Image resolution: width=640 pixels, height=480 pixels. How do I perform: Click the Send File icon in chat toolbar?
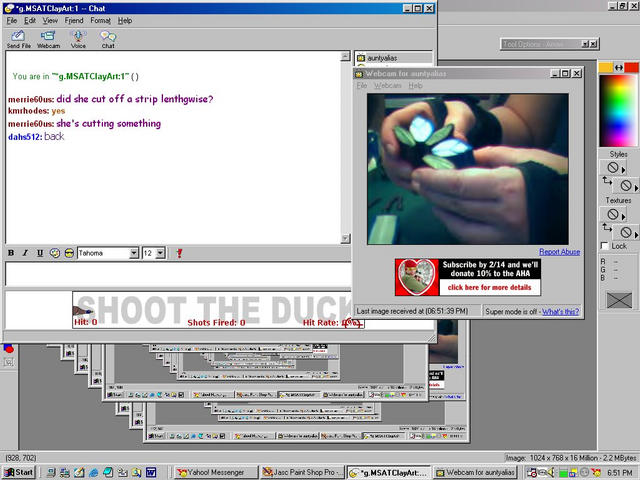18,39
